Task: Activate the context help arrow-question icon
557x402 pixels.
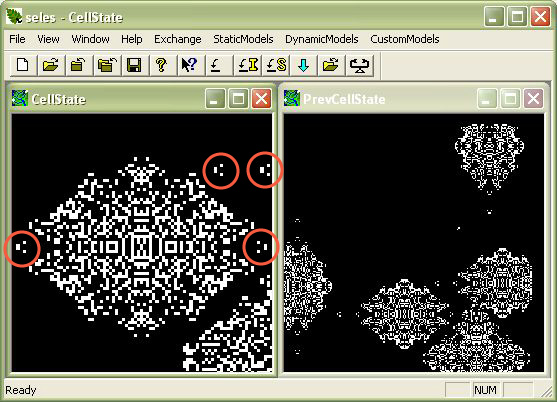Action: [x=189, y=65]
